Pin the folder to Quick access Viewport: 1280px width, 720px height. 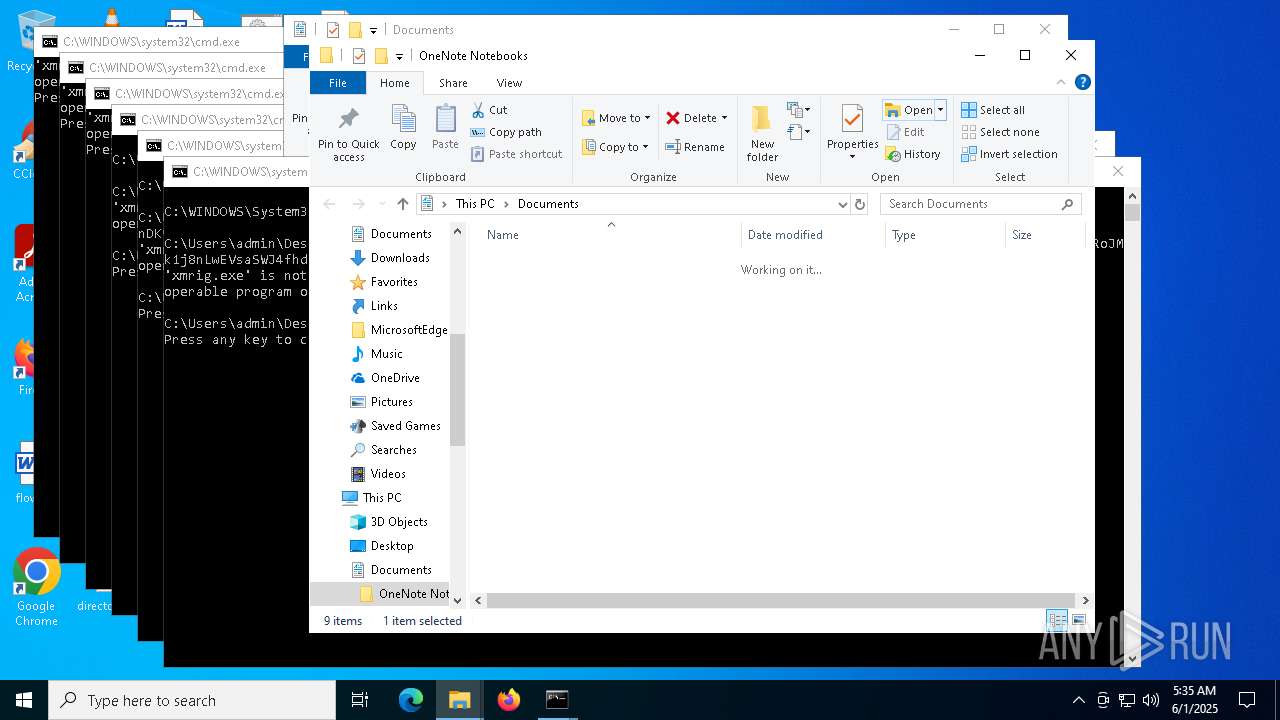tap(348, 134)
